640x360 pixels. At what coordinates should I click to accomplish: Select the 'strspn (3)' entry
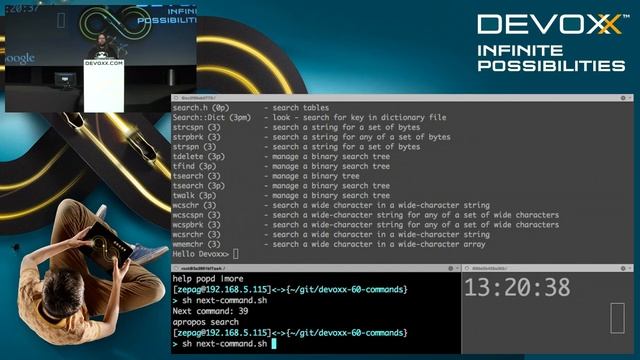pyautogui.click(x=194, y=147)
